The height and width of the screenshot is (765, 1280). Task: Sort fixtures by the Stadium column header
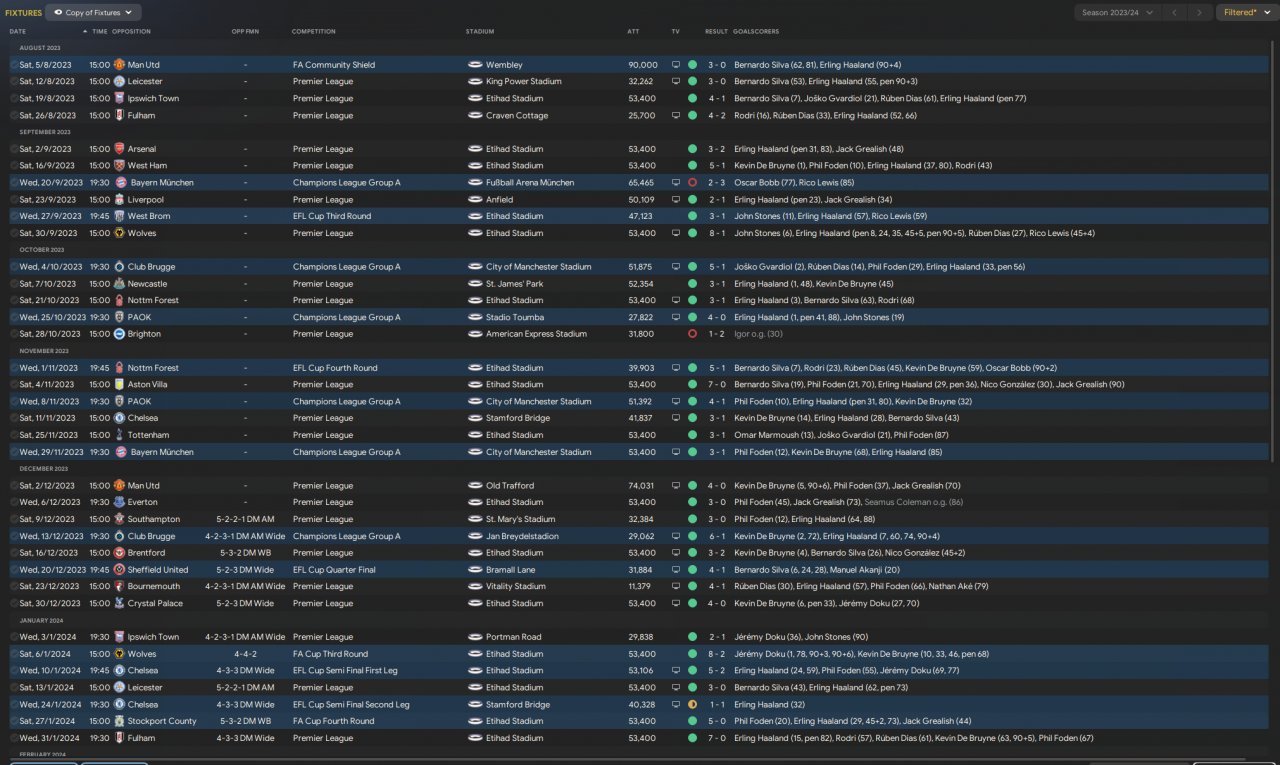click(x=480, y=31)
